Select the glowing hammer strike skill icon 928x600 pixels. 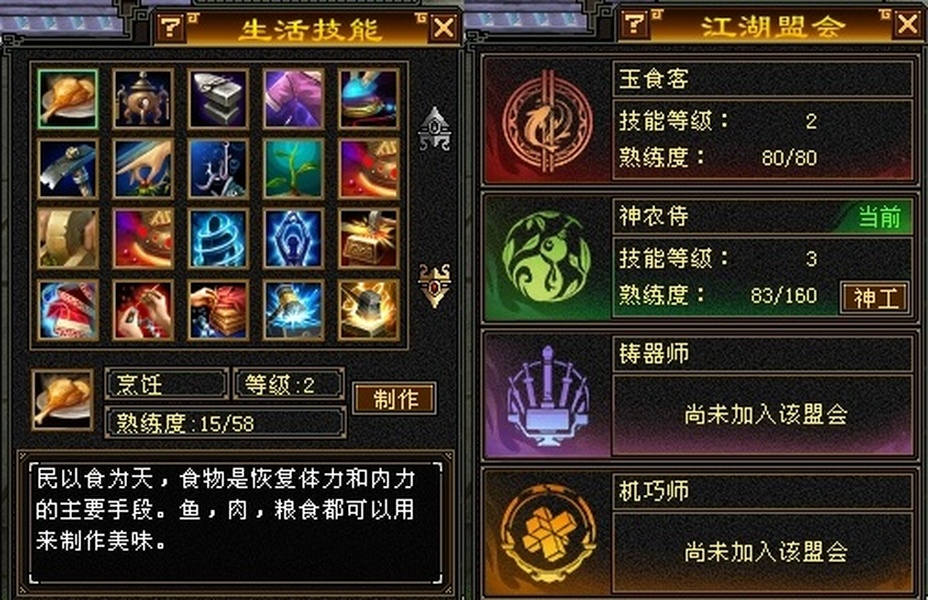[x=294, y=311]
